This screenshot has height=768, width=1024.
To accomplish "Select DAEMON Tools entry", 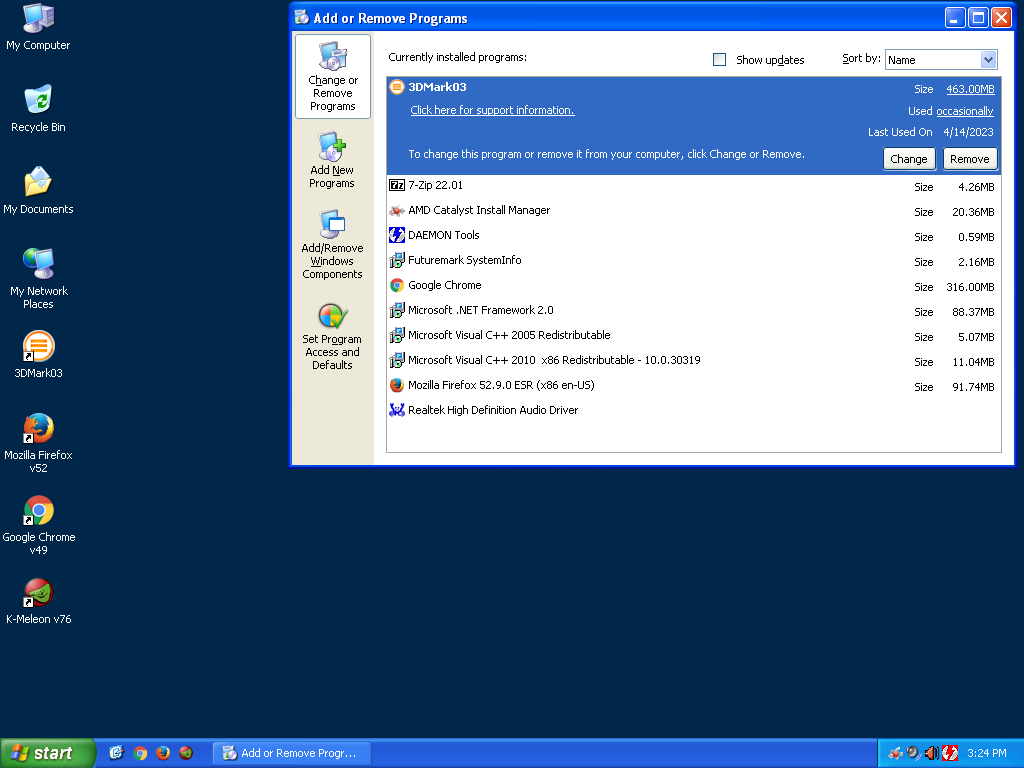I will click(694, 236).
